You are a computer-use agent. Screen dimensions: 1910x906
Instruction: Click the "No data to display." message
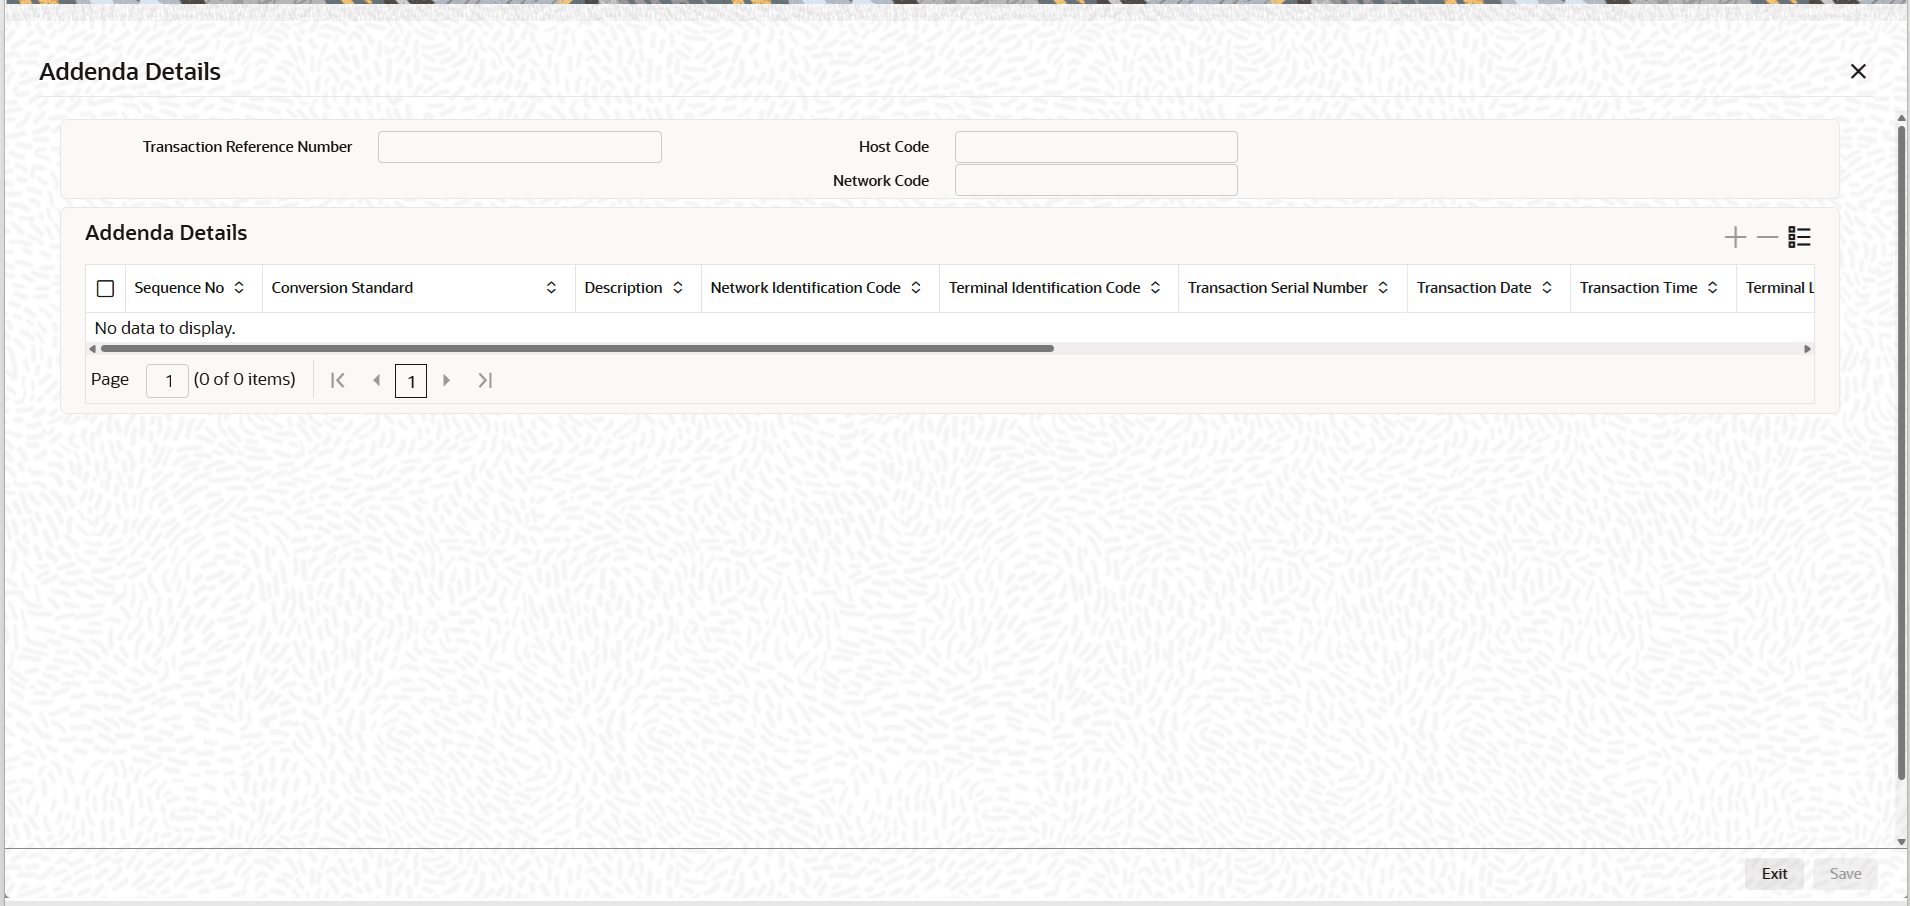click(x=165, y=328)
